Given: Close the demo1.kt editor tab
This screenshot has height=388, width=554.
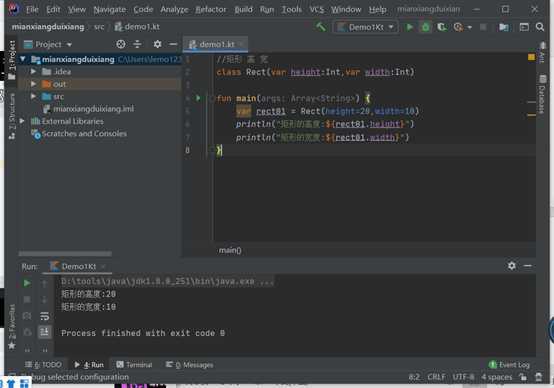Looking at the screenshot, I should tap(241, 45).
